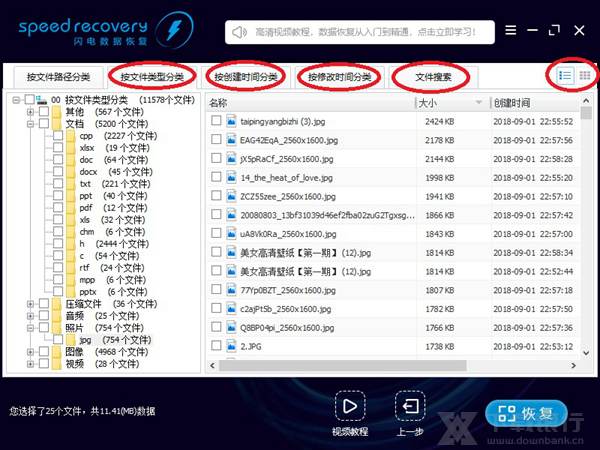Switch to 按创建时间分类 tab
Viewport: 600px width, 450px height.
click(246, 76)
